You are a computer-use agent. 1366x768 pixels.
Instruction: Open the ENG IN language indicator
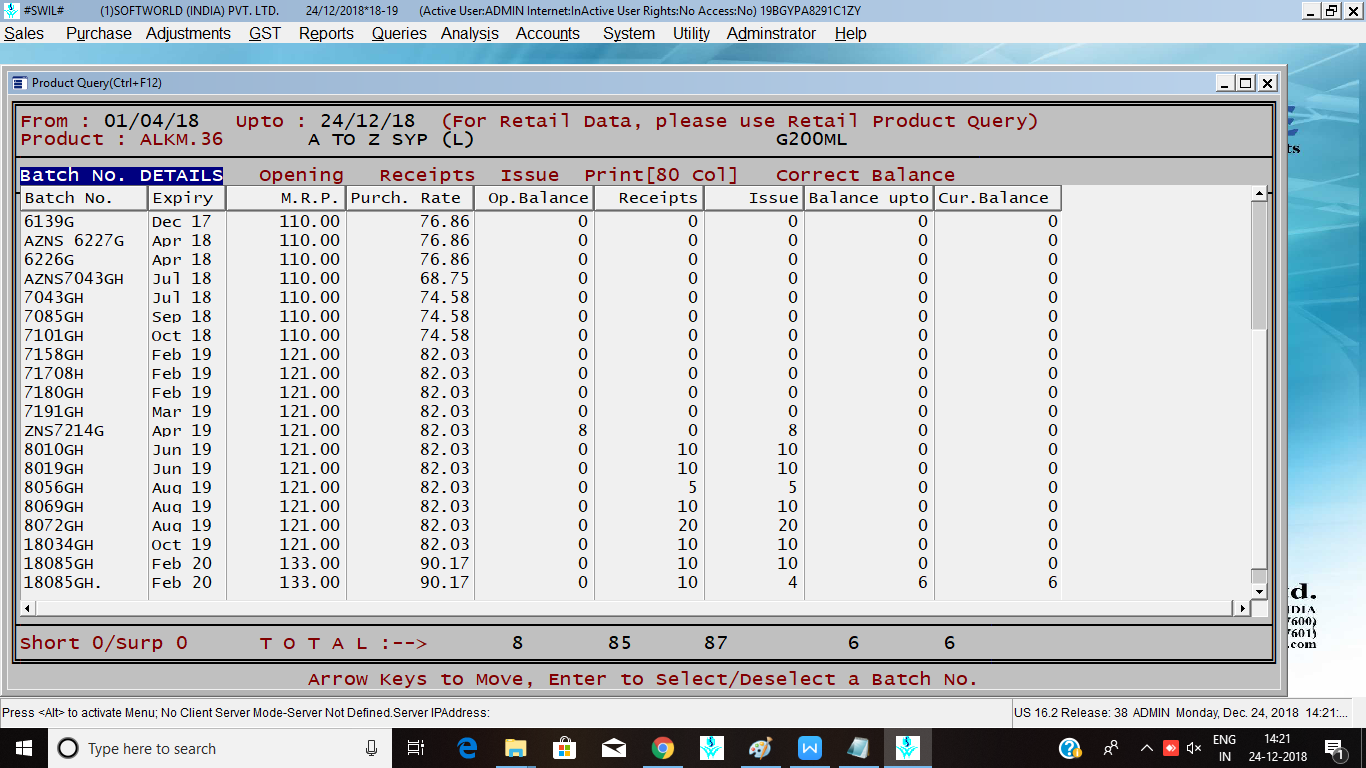point(1224,748)
